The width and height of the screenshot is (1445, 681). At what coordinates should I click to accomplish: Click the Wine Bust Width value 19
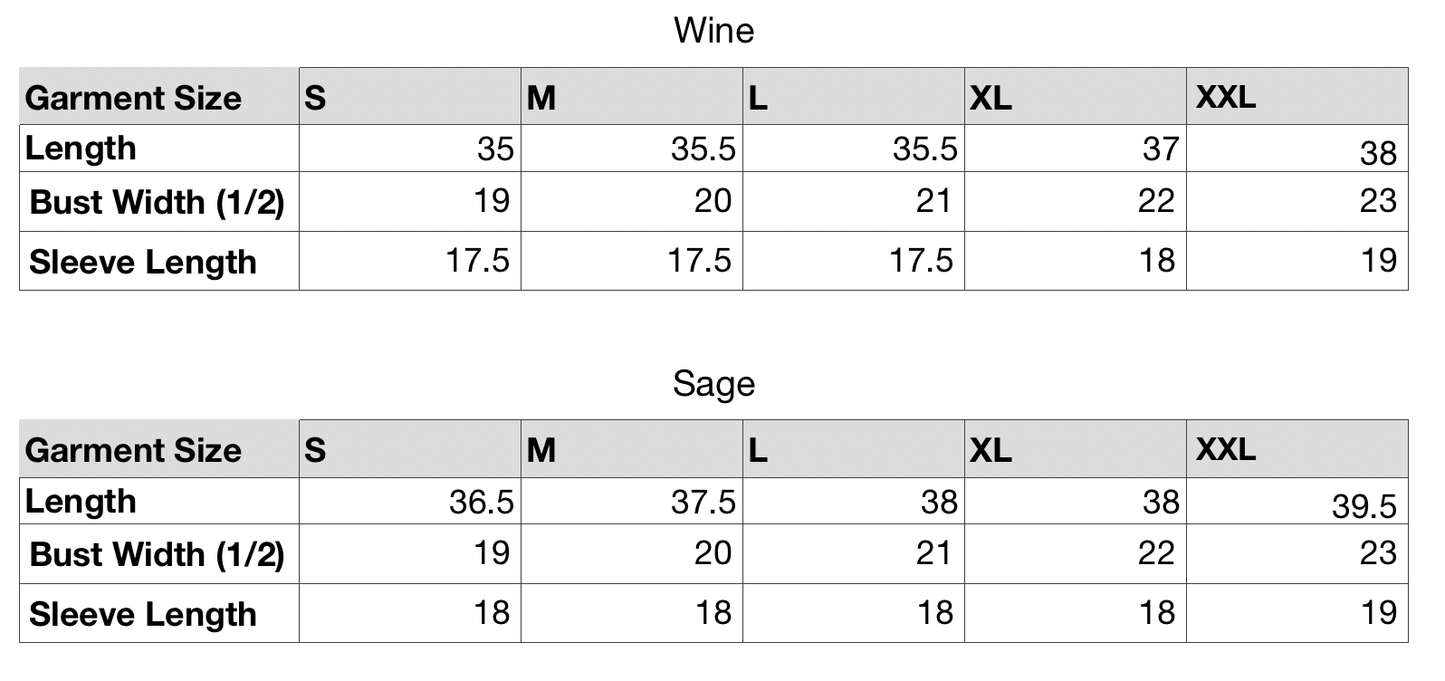pos(491,201)
